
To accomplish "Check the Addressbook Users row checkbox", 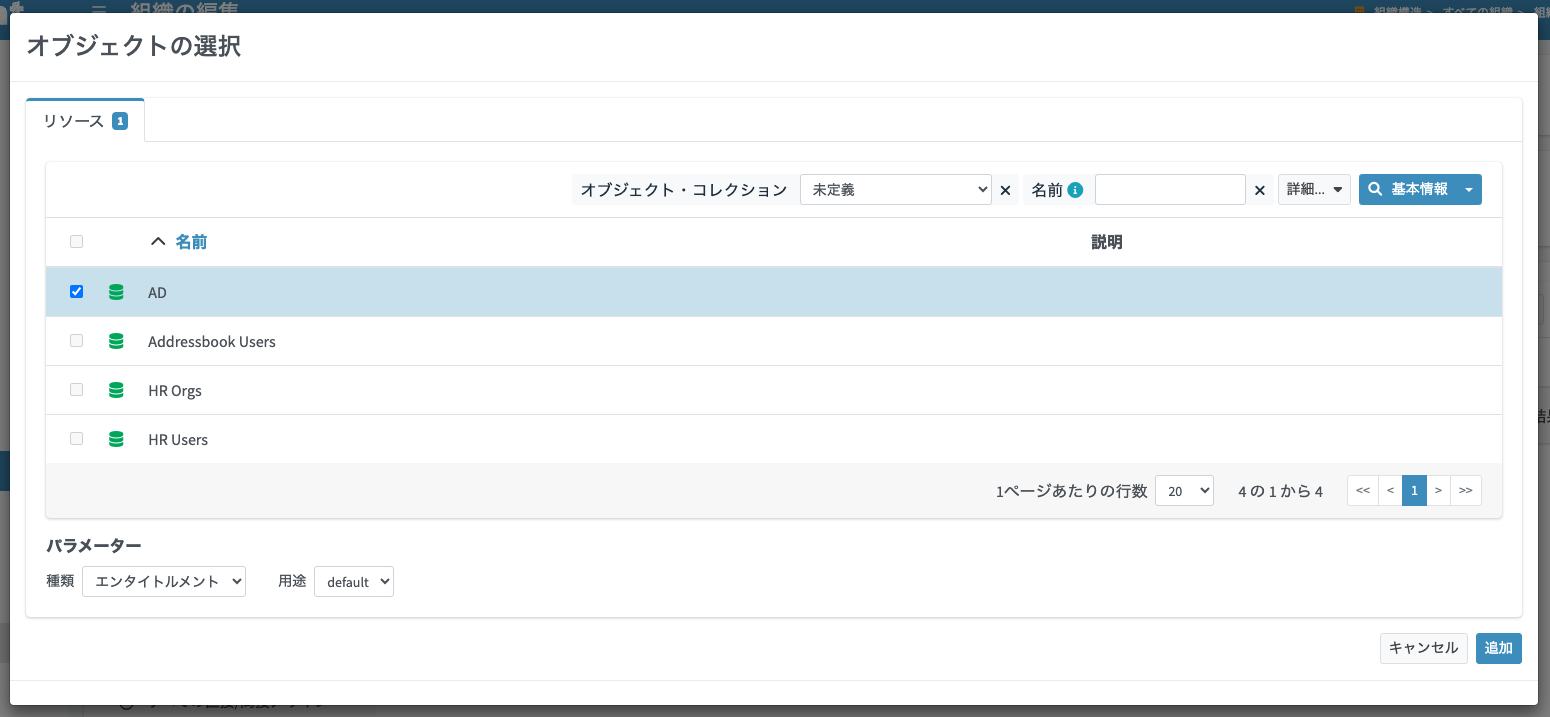I will (x=76, y=341).
